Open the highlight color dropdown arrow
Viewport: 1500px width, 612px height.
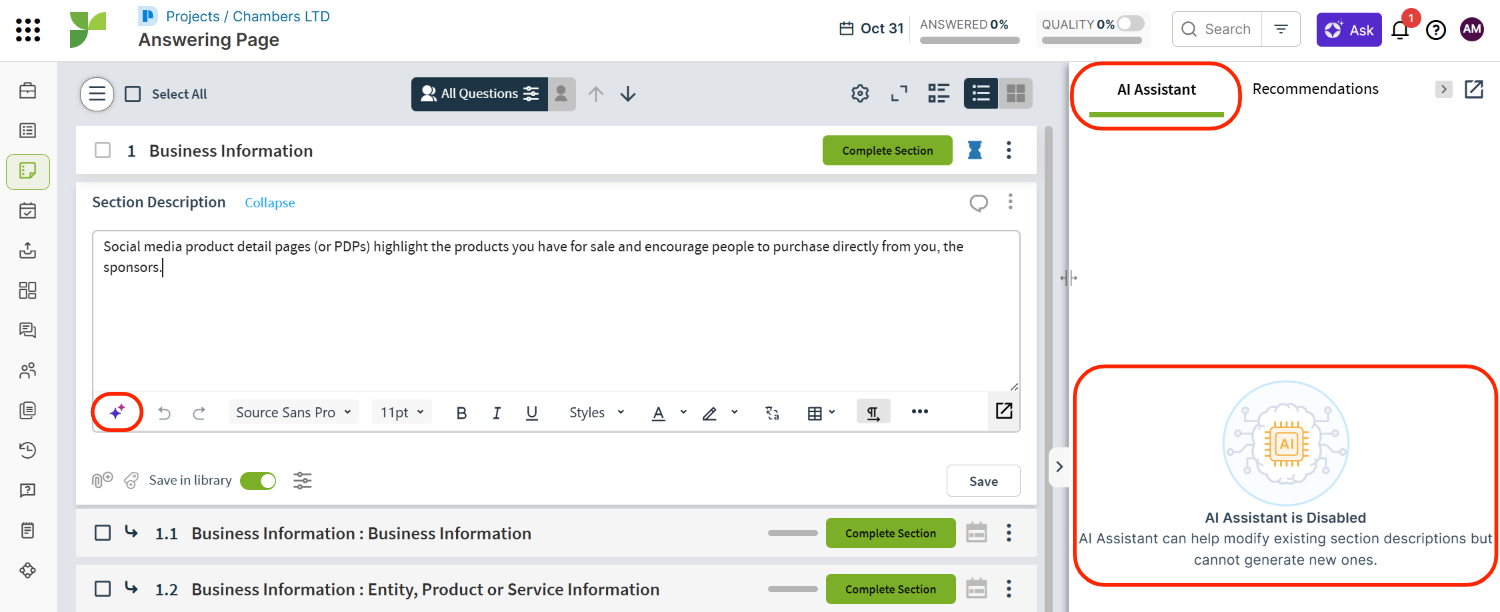[x=735, y=413]
